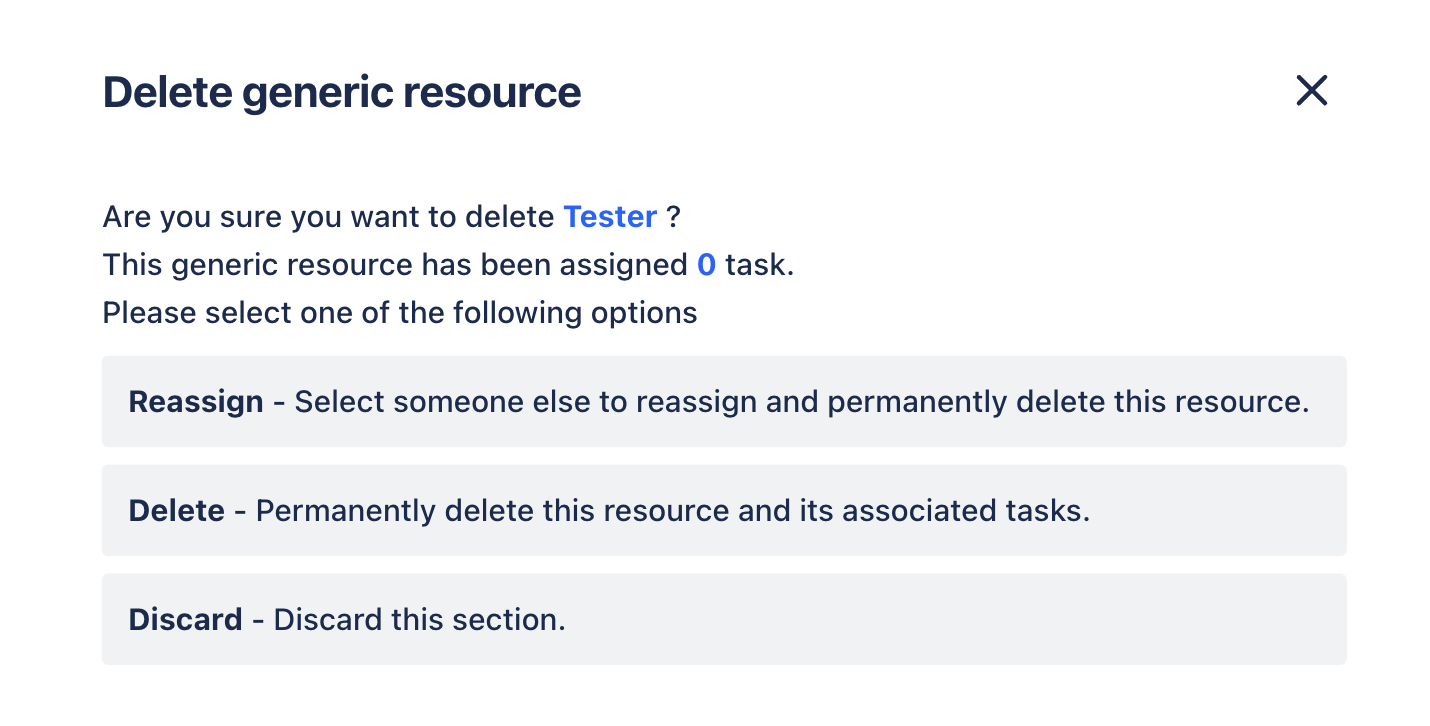
Task: Click the bold Delete label
Action: pos(173,510)
